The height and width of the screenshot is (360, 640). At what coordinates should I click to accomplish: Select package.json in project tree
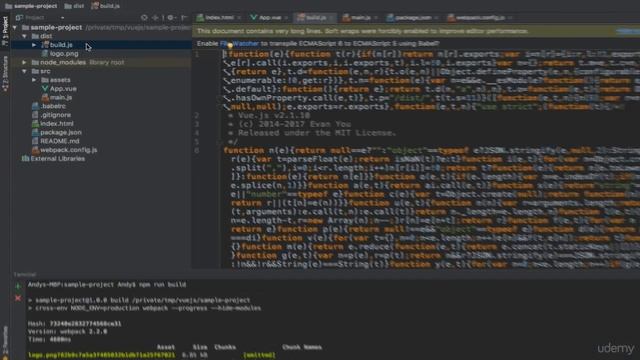61,133
